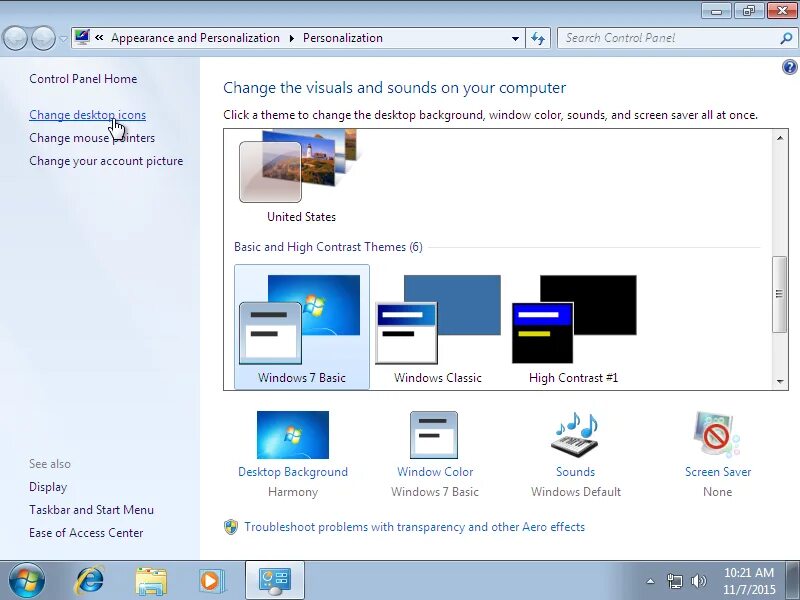Click Change mouse pointers link
This screenshot has width=800, height=600.
92,138
